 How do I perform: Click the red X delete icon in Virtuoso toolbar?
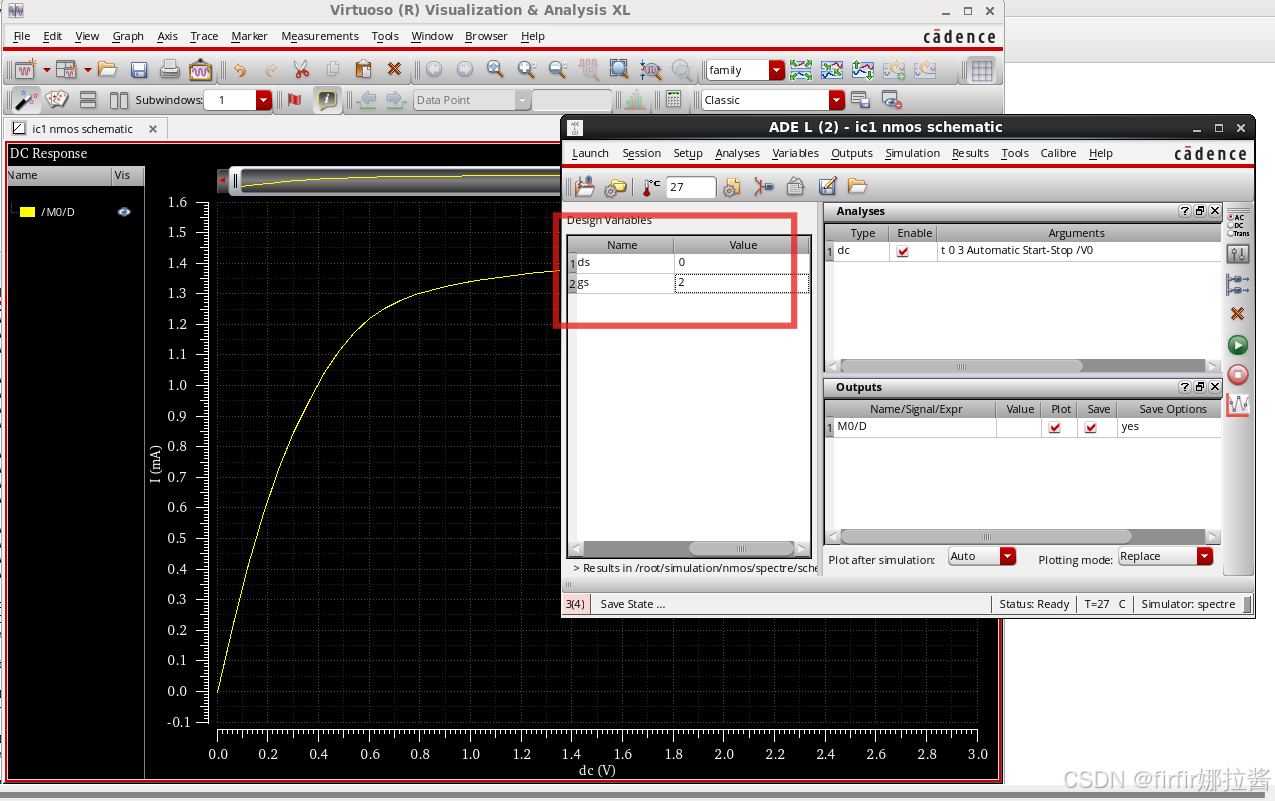pos(394,70)
